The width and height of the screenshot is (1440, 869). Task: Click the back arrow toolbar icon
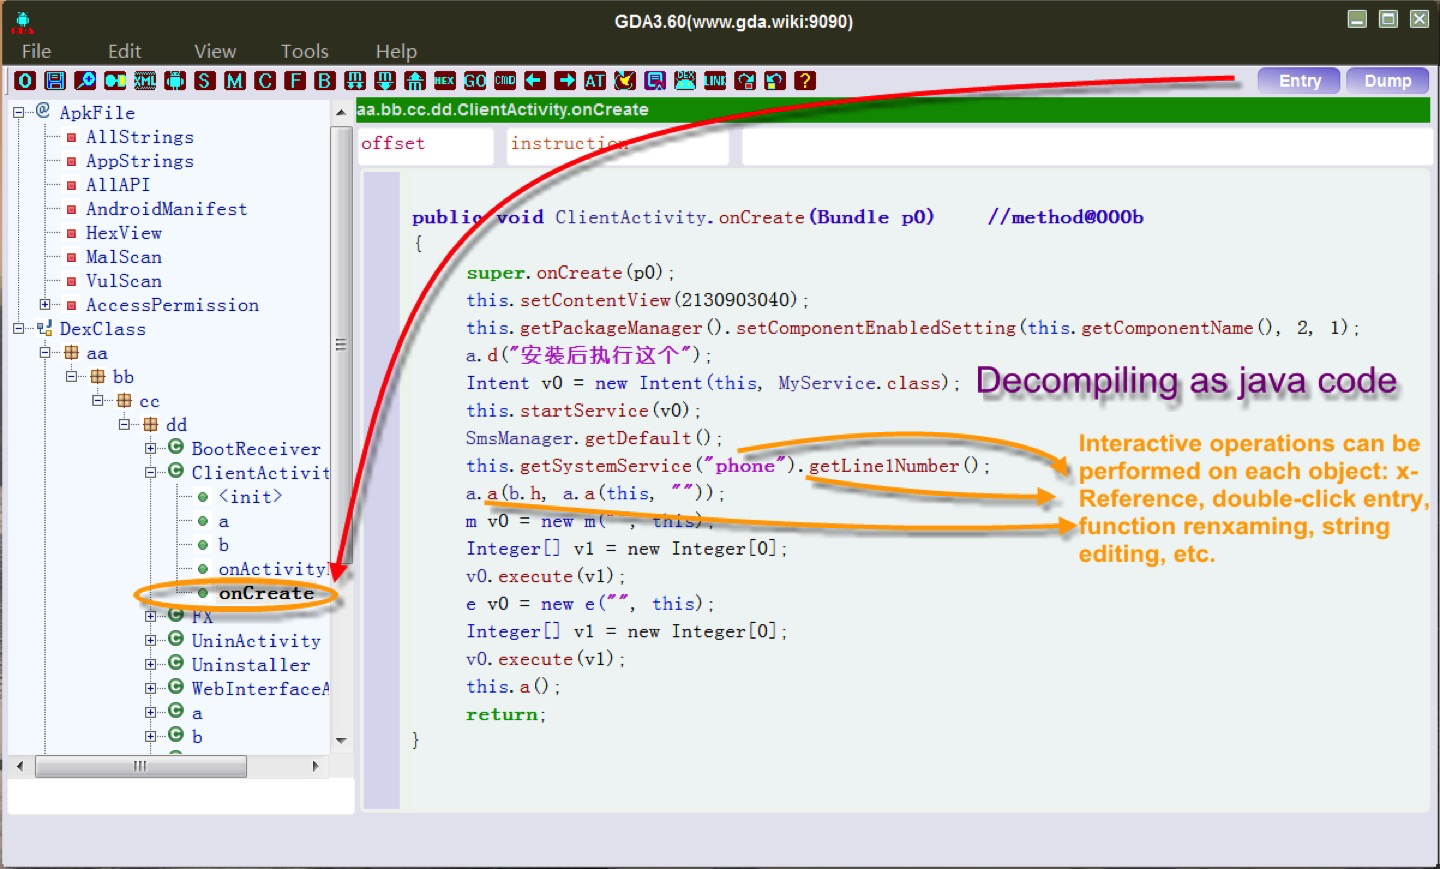(x=535, y=81)
